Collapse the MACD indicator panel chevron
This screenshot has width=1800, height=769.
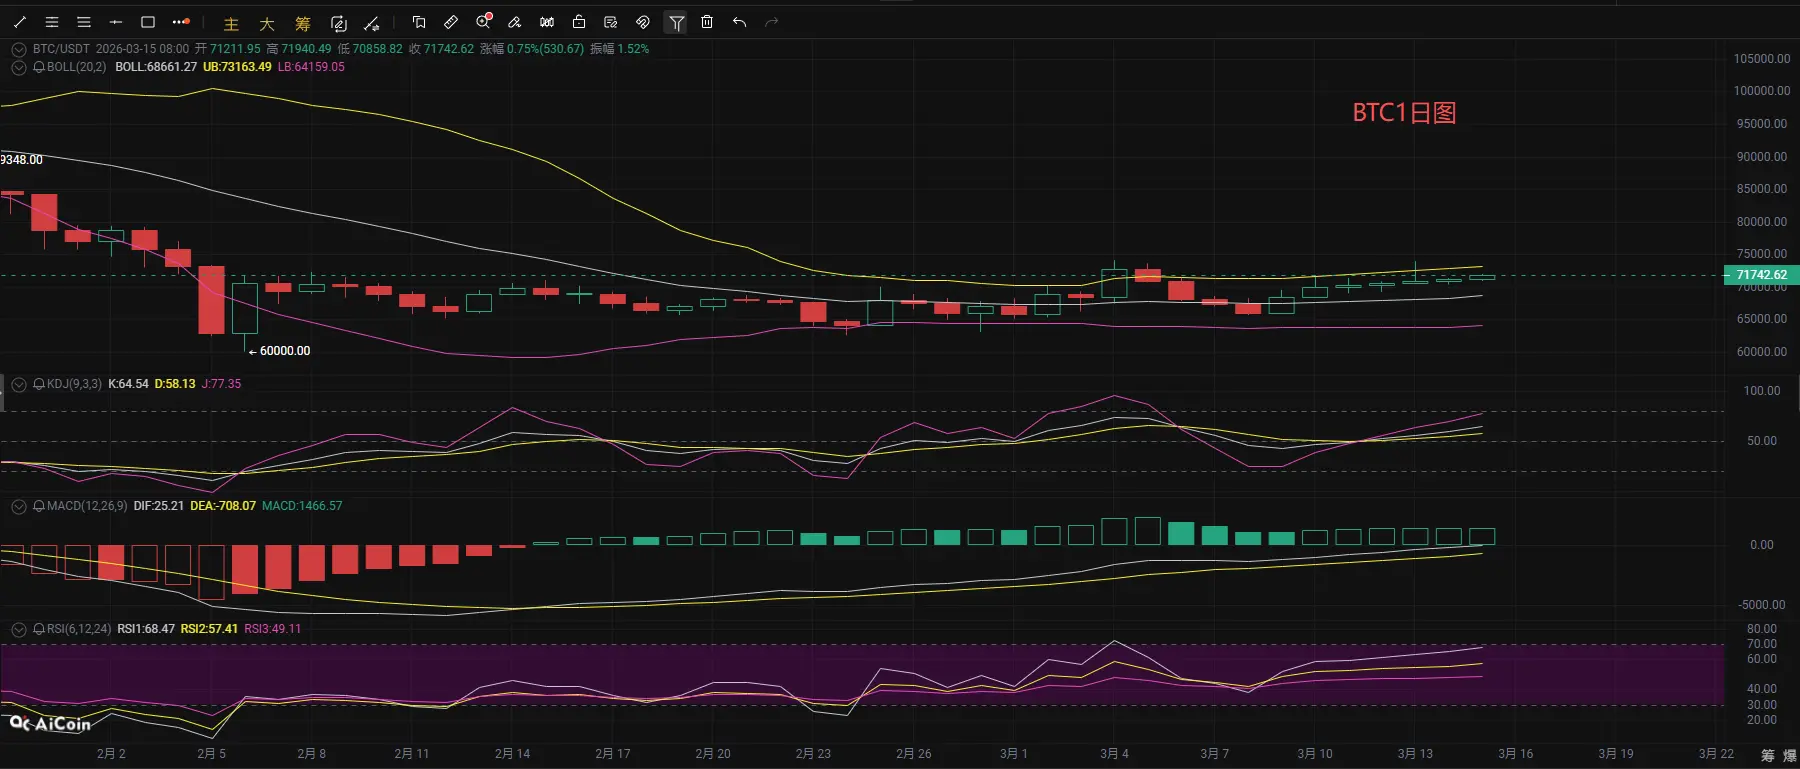[x=18, y=506]
